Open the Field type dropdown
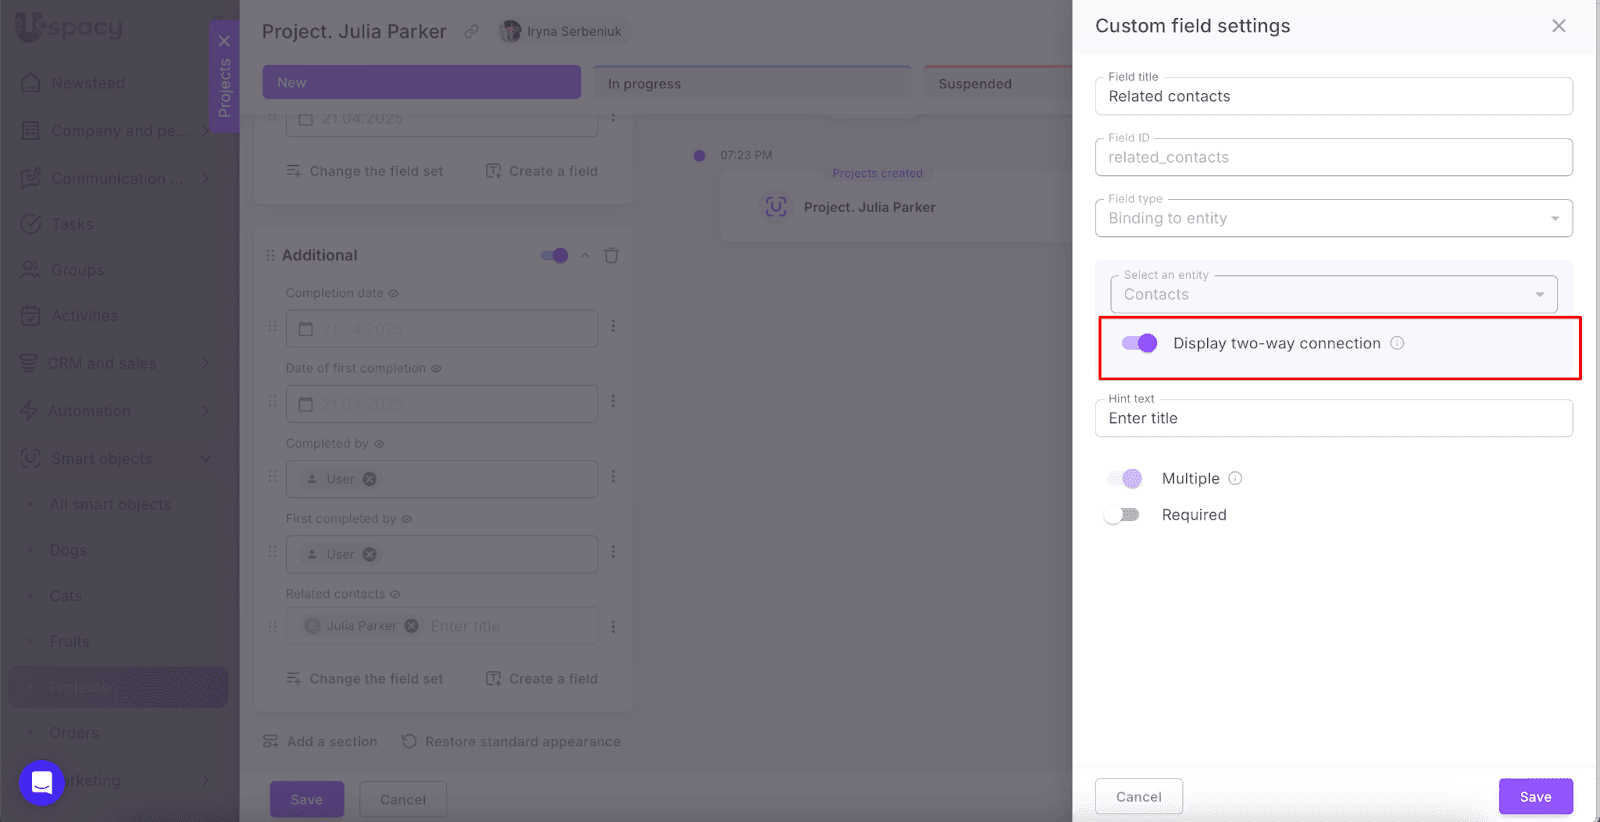The image size is (1600, 822). point(1333,218)
